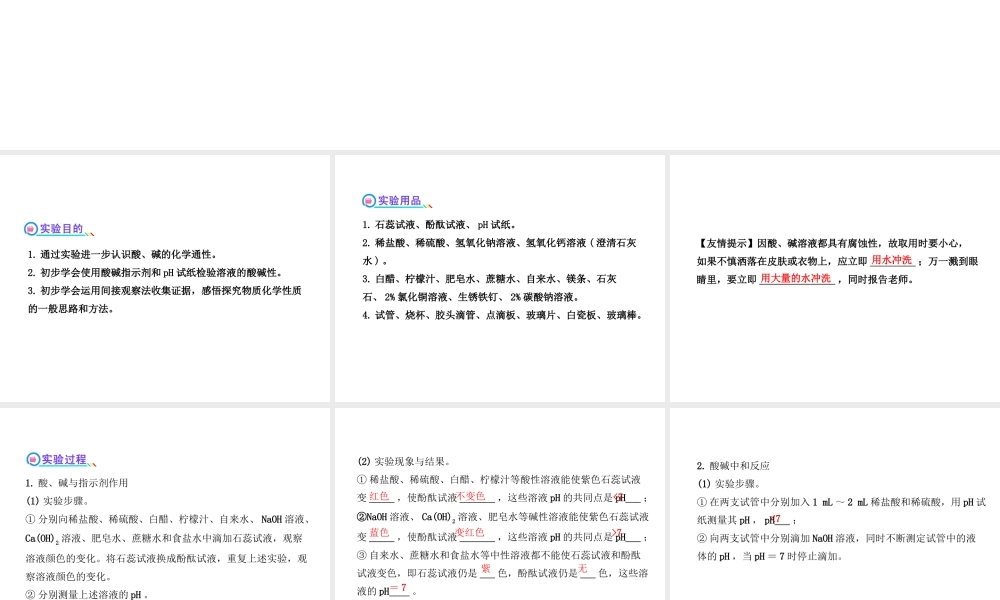The image size is (1000, 600).
Task: Click the 实验过程 heading icon
Action: tap(33, 460)
